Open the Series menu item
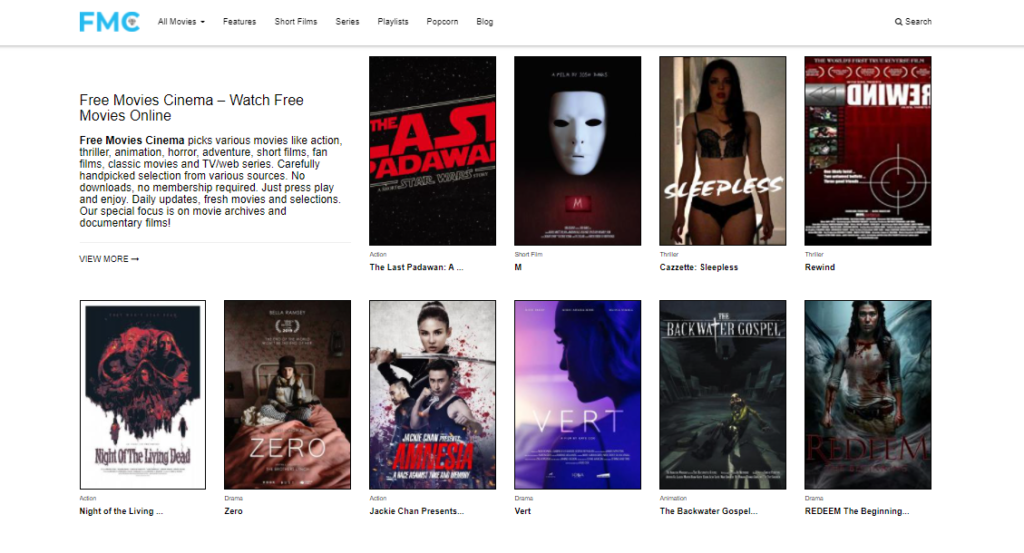This screenshot has height=553, width=1024. (347, 22)
